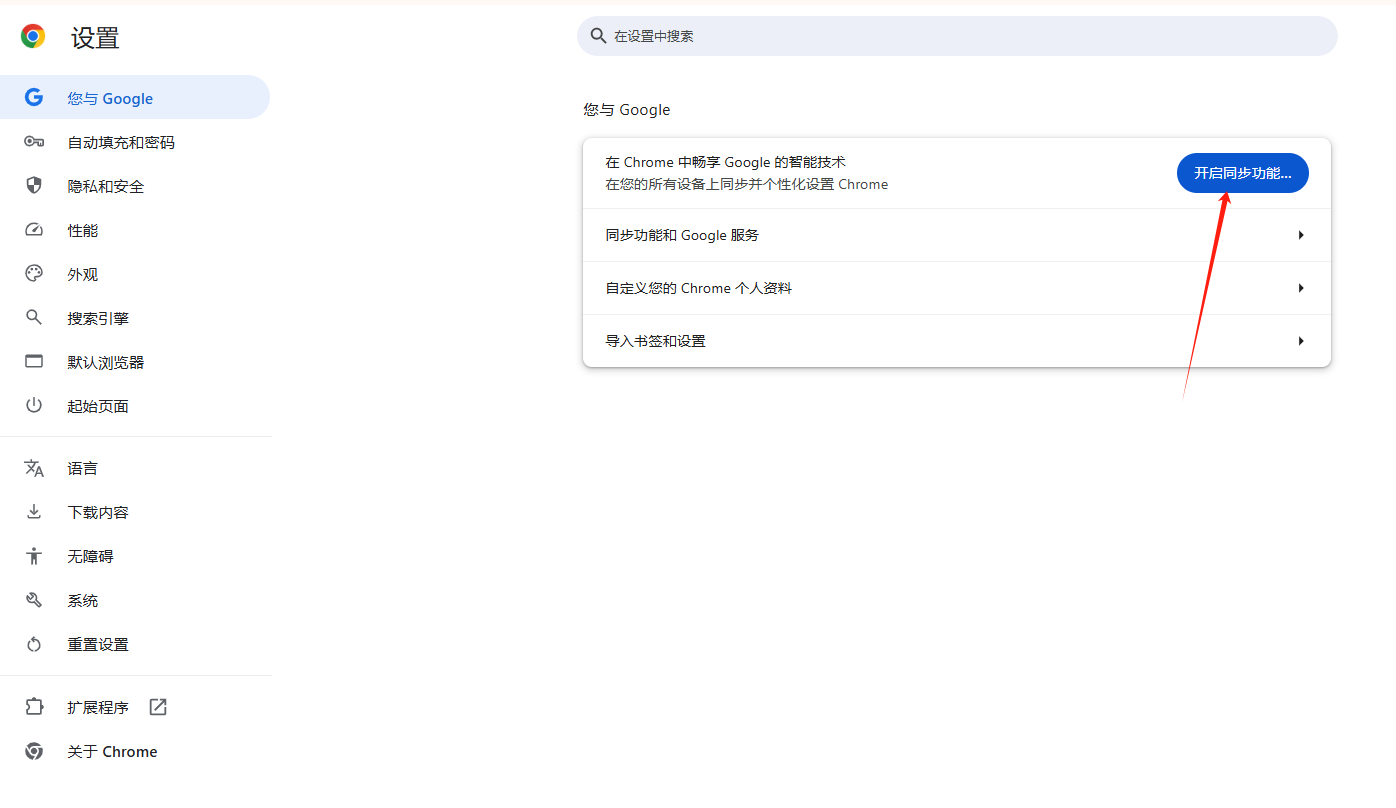1396x808 pixels.
Task: Open 扩展程序 link in sidebar
Action: (135, 707)
